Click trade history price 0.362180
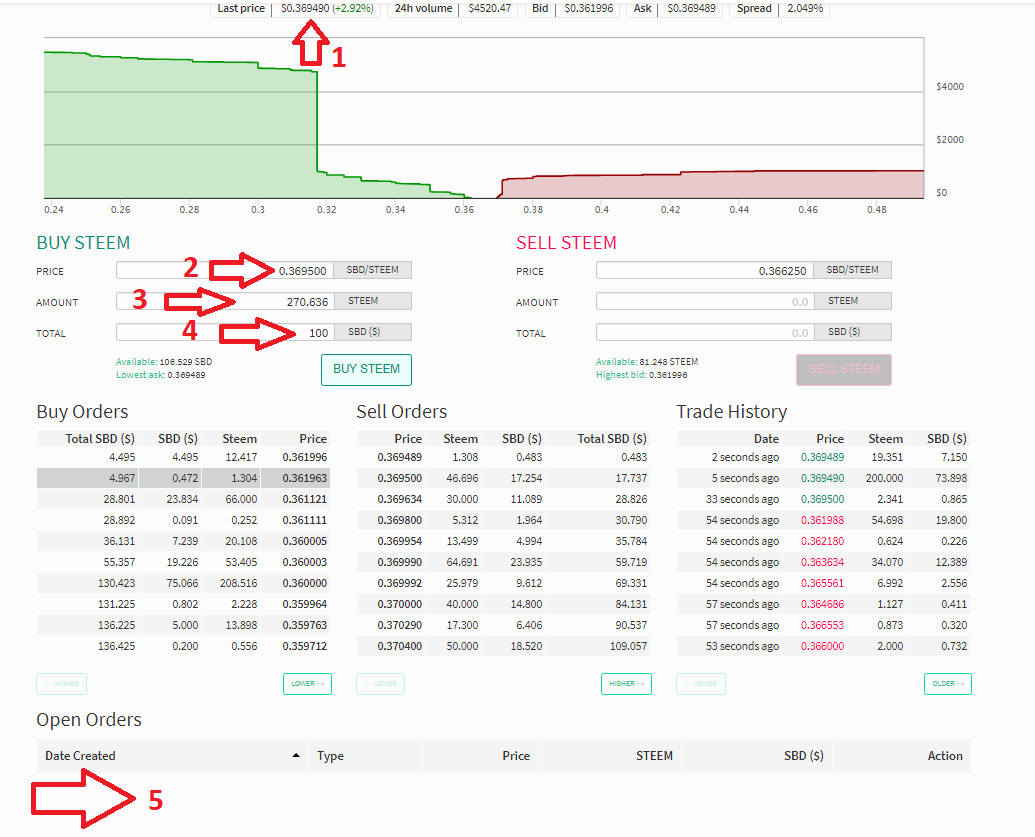This screenshot has height=837, width=1035. click(x=822, y=541)
